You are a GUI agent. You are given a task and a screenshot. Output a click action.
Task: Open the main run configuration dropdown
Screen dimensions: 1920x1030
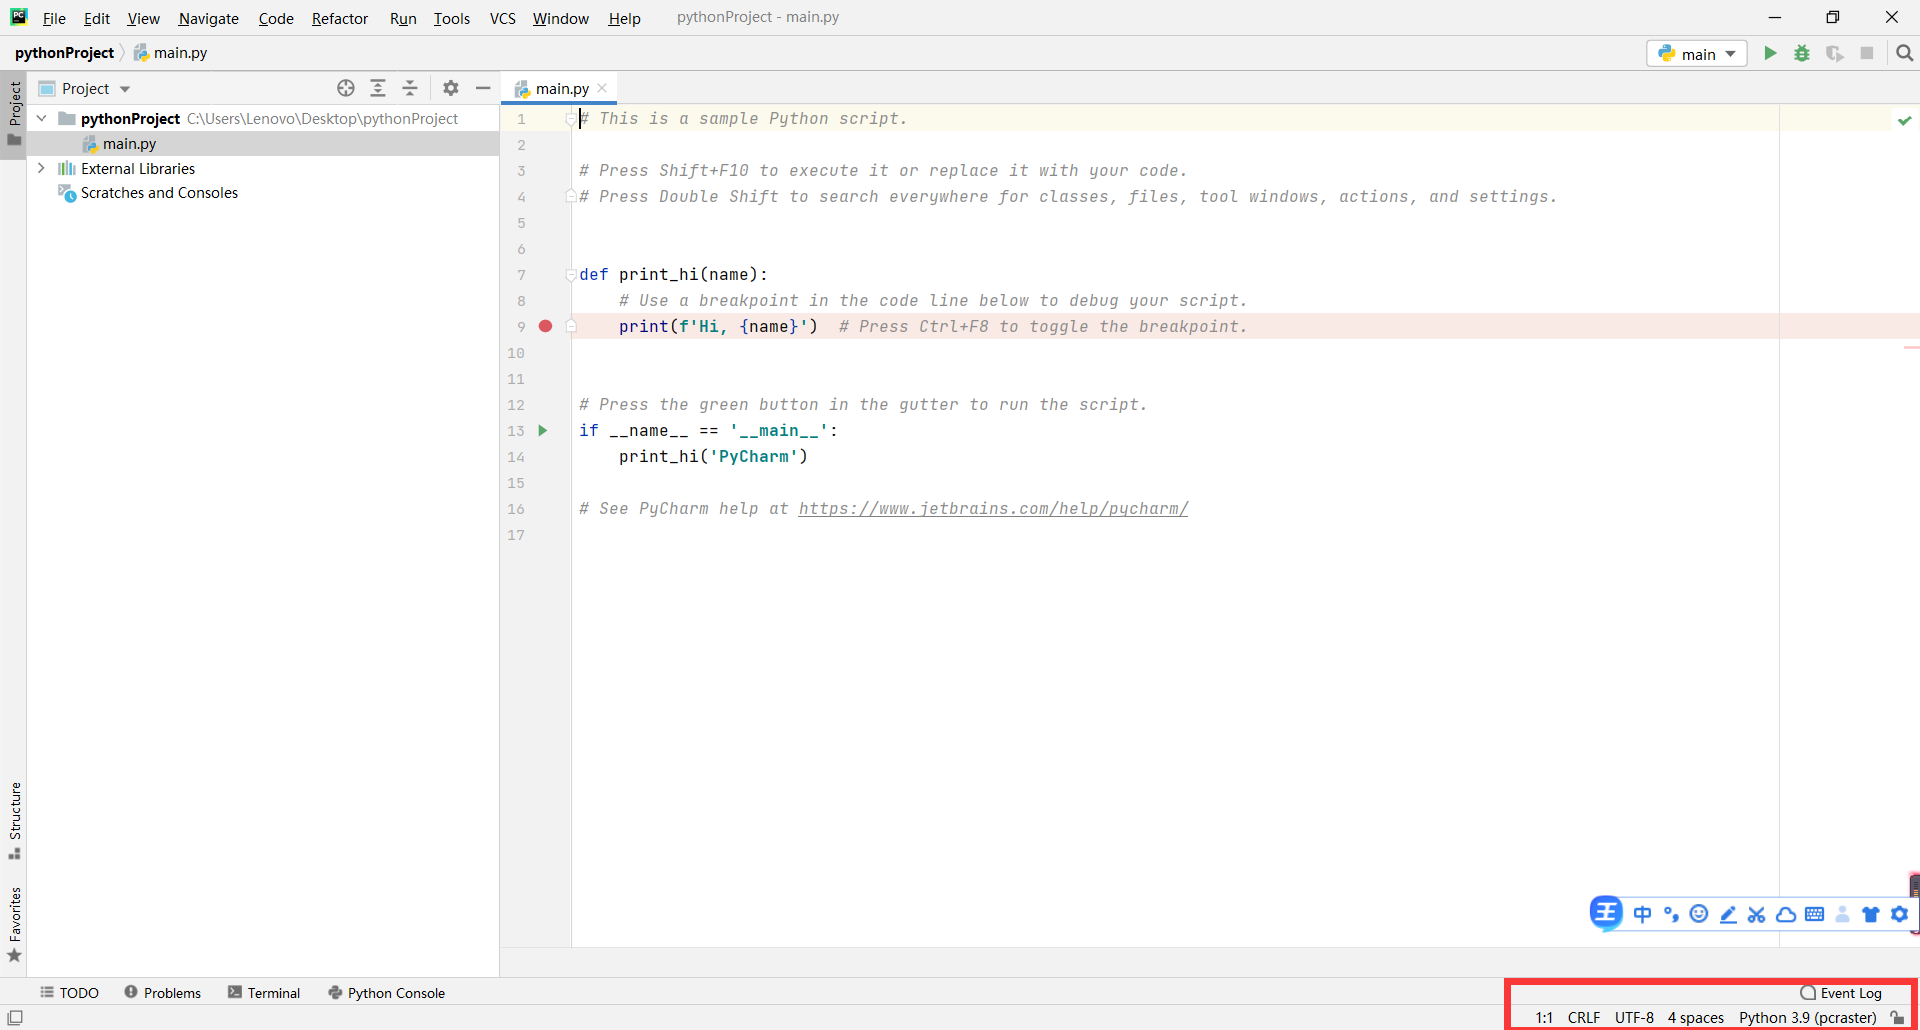[1697, 54]
